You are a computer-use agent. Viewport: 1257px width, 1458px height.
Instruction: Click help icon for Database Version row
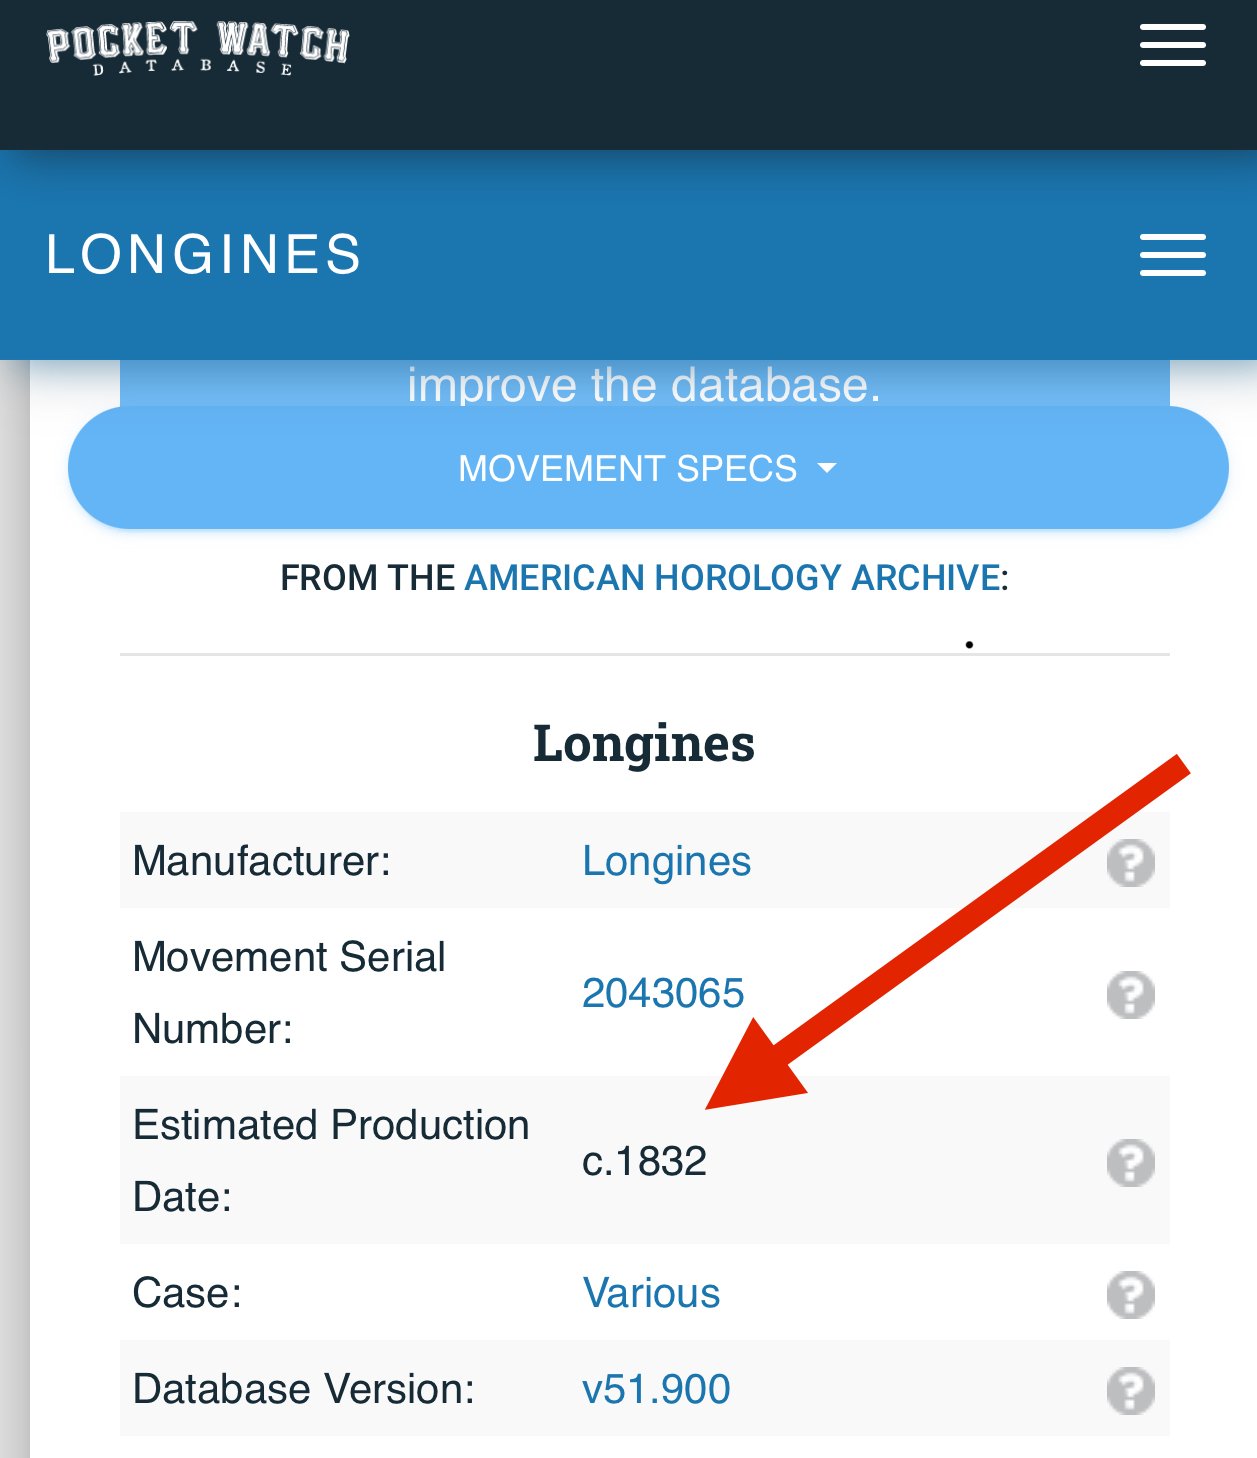point(1130,1390)
